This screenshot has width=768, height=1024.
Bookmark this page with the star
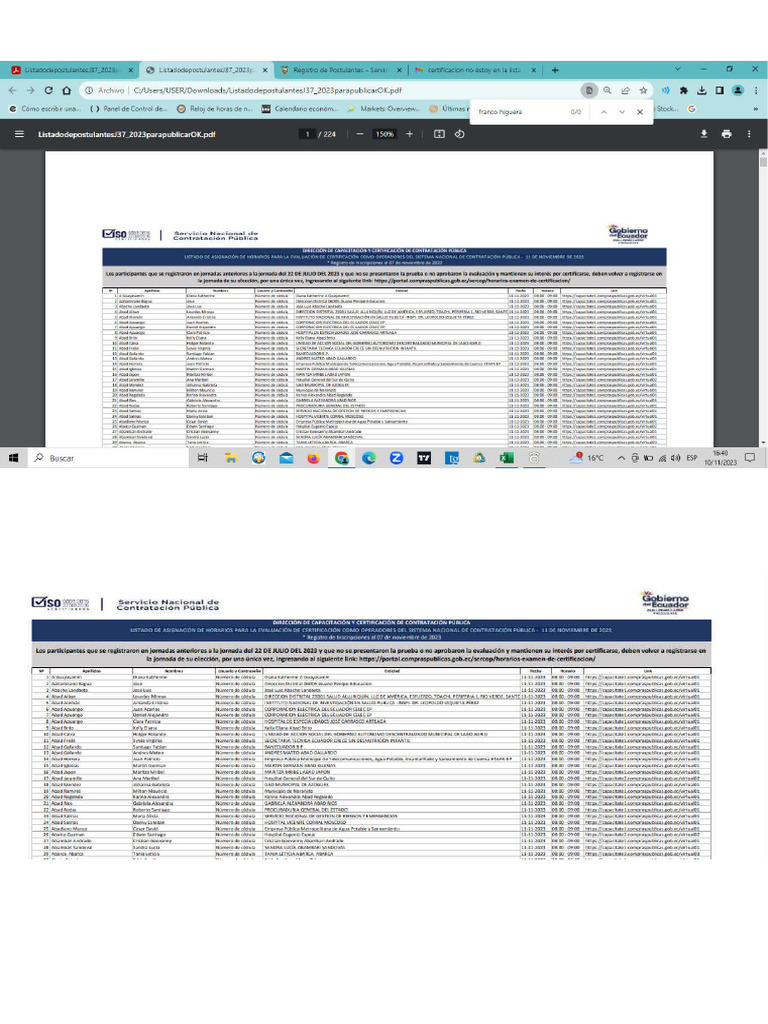point(643,90)
